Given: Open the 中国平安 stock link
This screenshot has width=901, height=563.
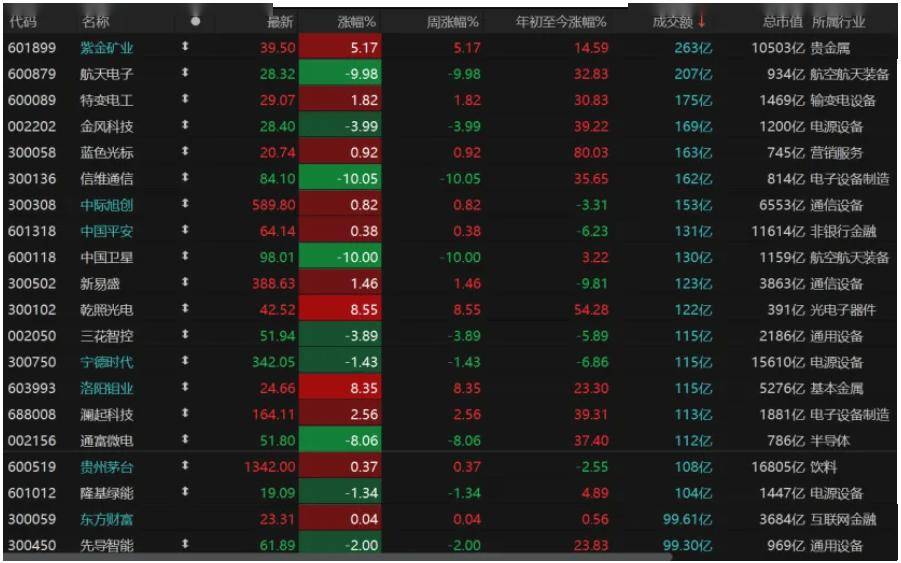Looking at the screenshot, I should pos(106,231).
